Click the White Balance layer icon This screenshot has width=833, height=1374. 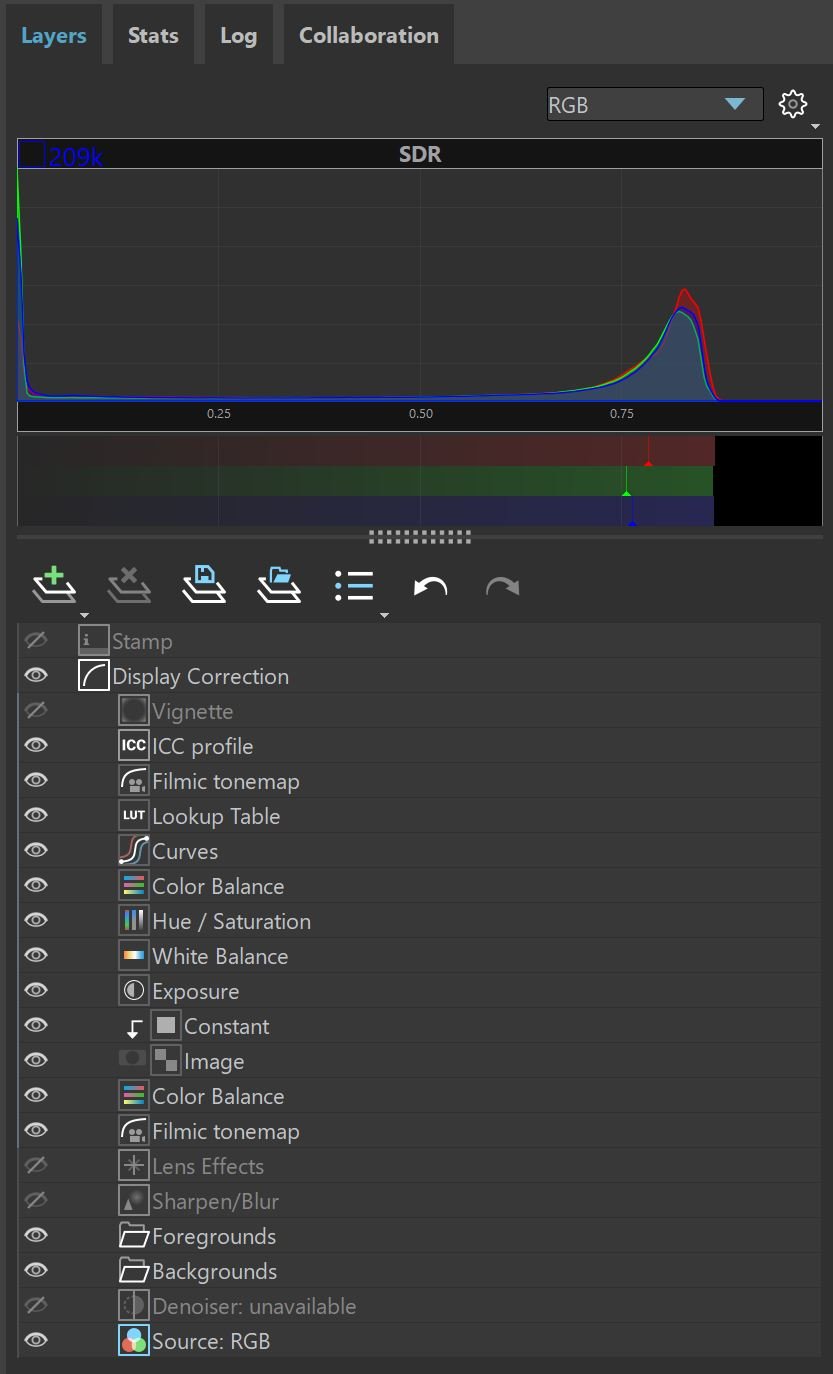pos(133,956)
